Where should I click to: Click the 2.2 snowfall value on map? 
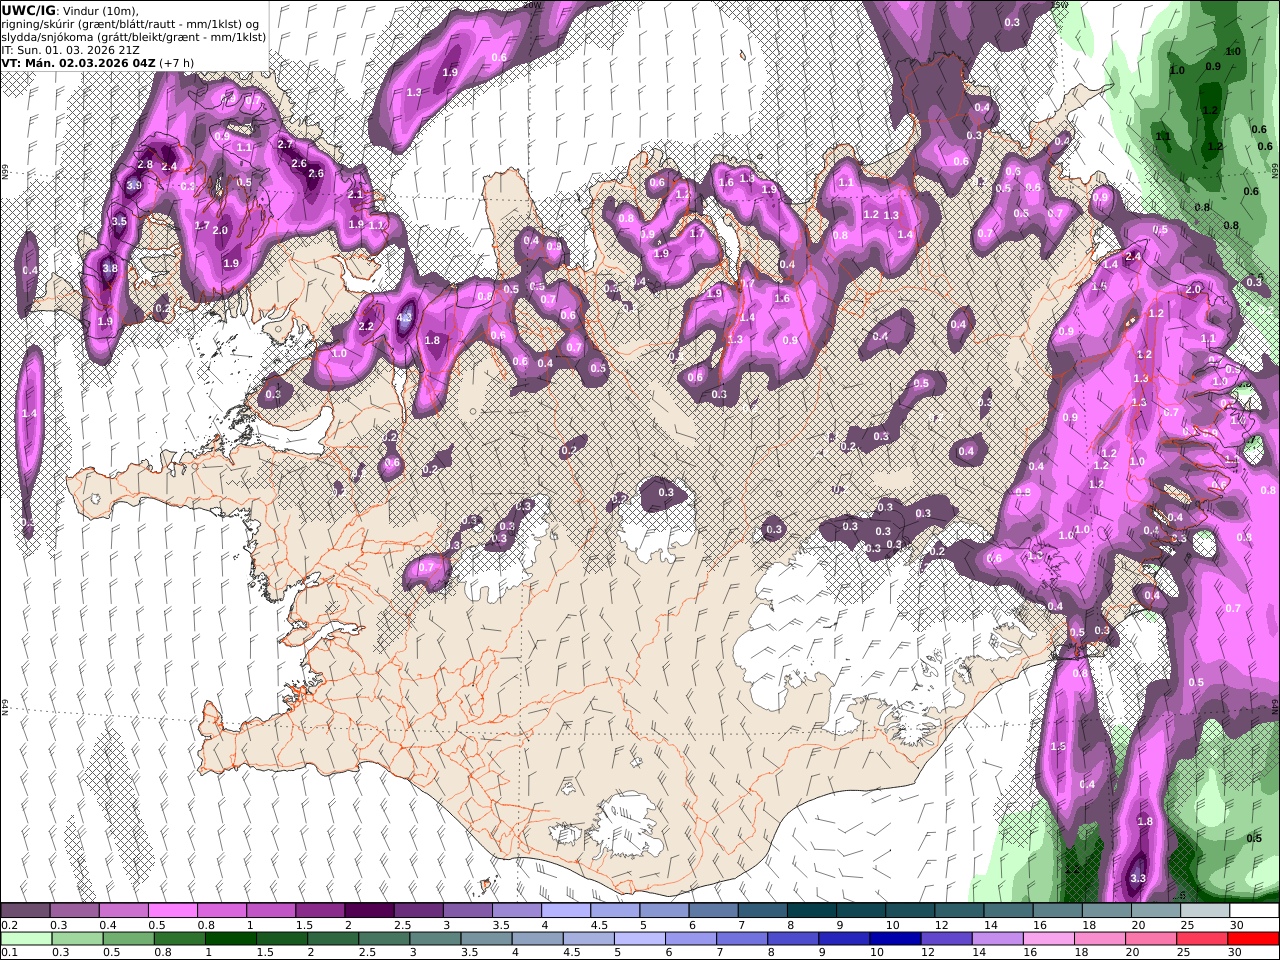point(366,326)
